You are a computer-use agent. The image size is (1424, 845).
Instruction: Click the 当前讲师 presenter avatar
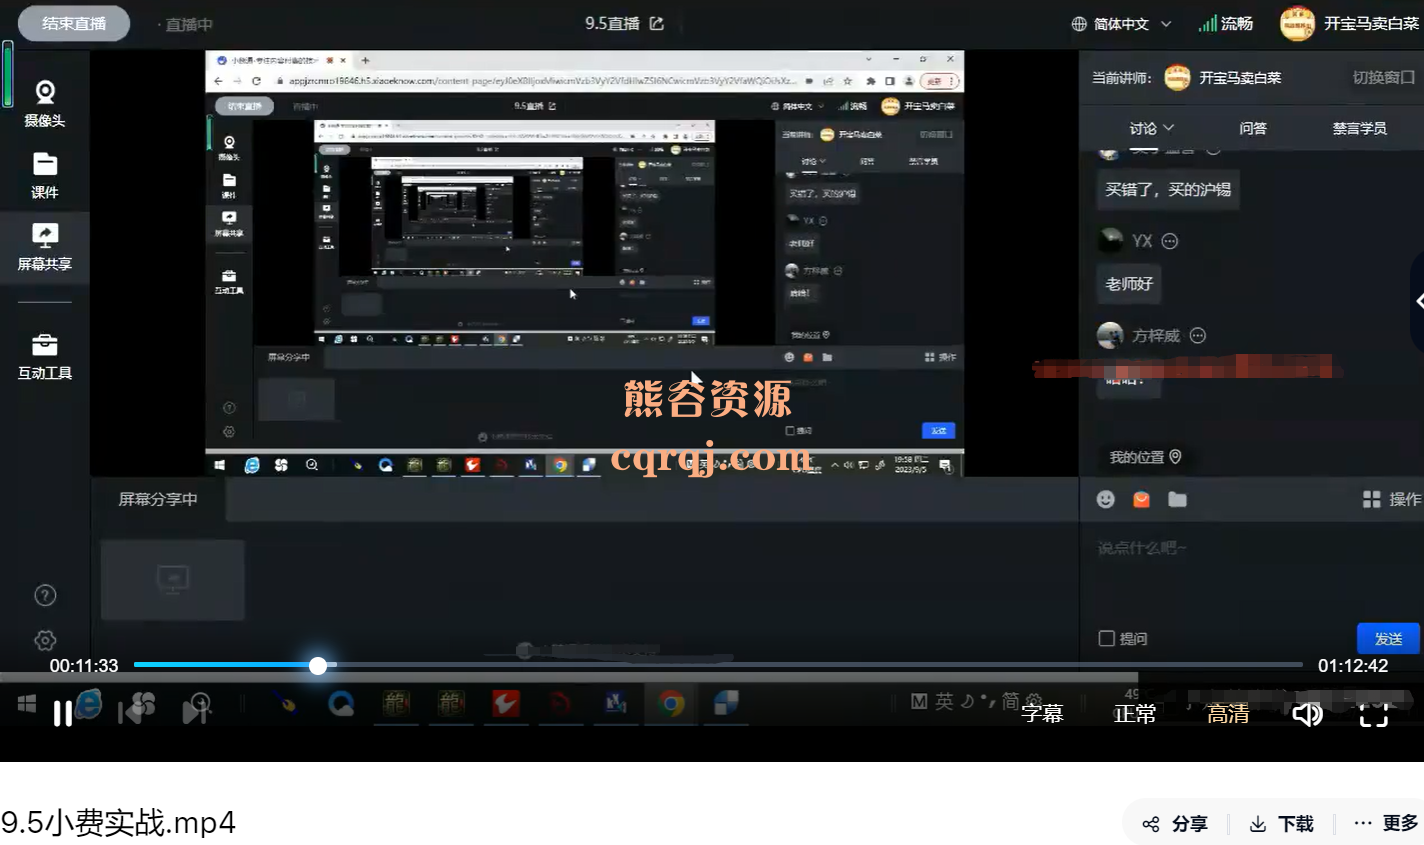[x=1177, y=77]
